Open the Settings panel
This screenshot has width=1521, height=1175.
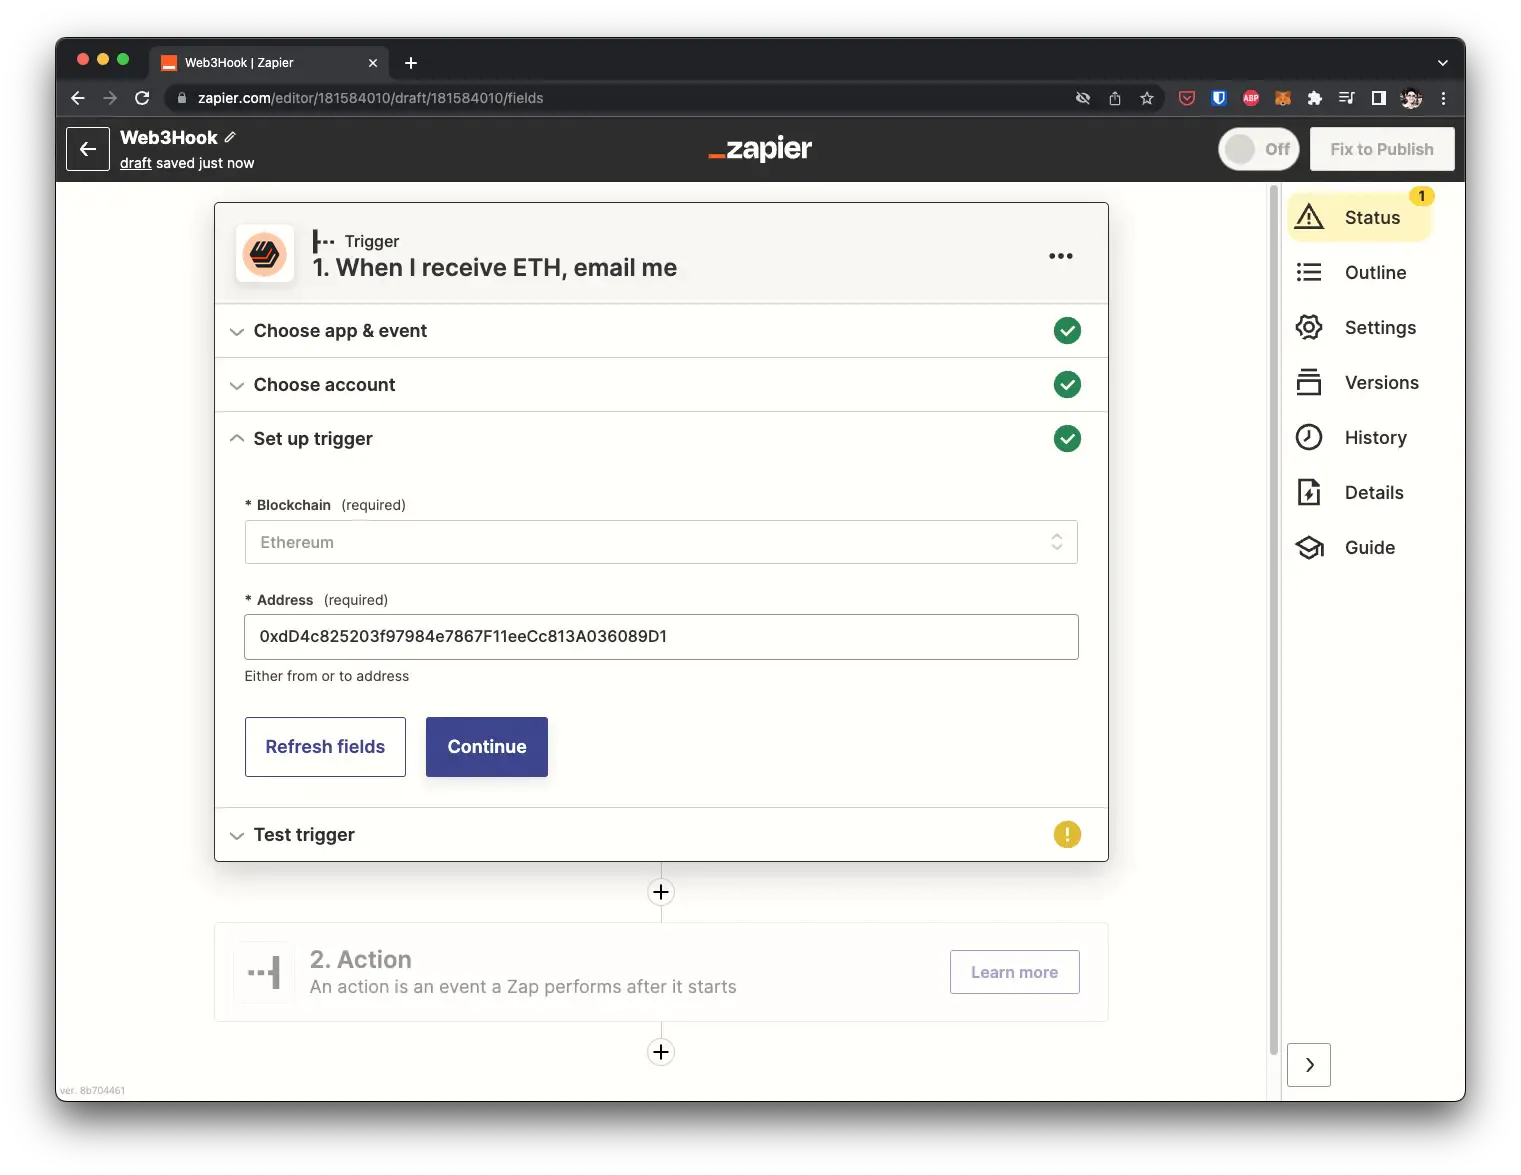tap(1360, 327)
